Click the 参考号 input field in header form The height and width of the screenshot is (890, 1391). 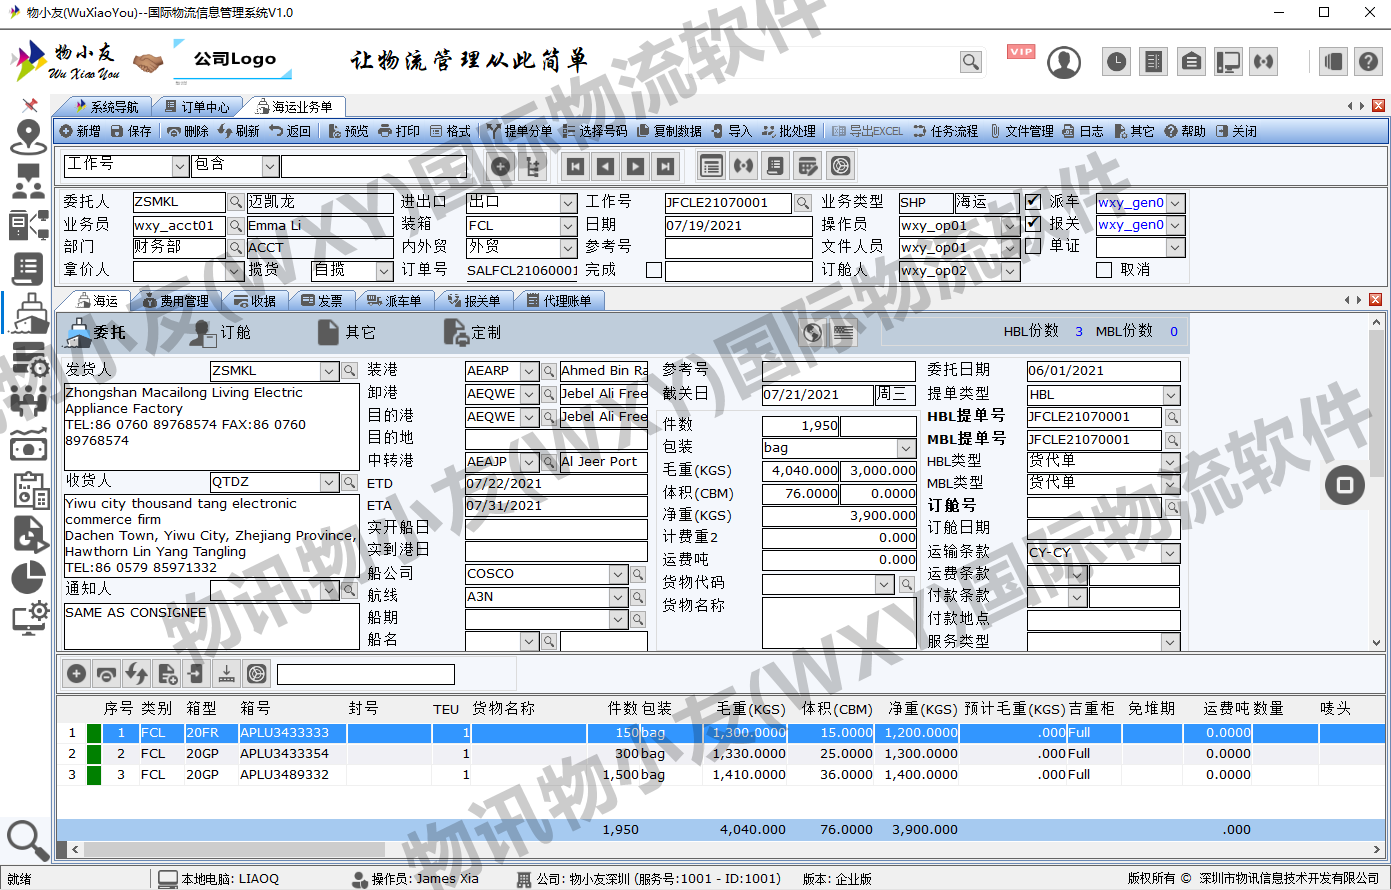click(x=738, y=248)
